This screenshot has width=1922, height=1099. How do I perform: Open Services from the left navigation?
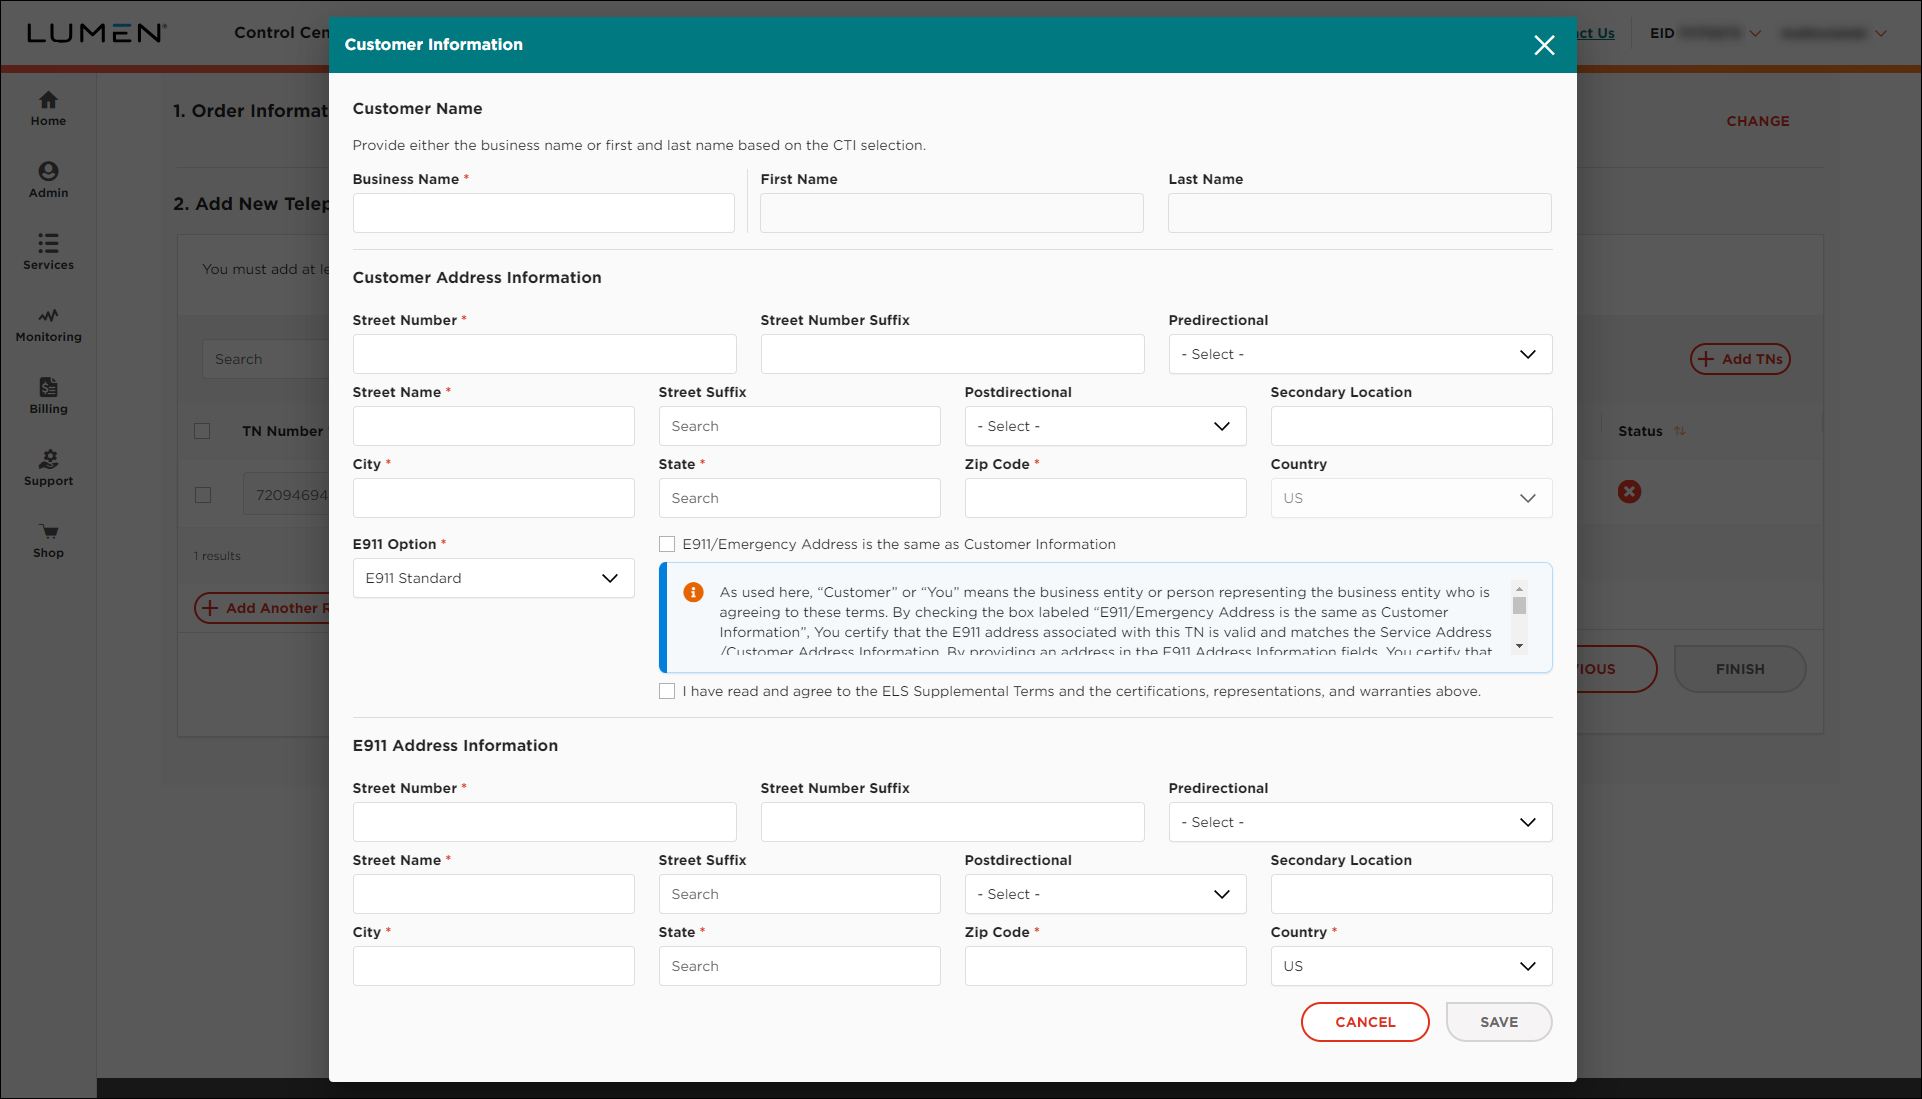point(48,250)
